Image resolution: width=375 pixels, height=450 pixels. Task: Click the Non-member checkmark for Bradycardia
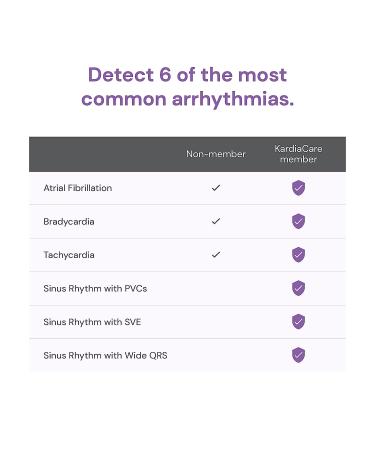(x=216, y=221)
